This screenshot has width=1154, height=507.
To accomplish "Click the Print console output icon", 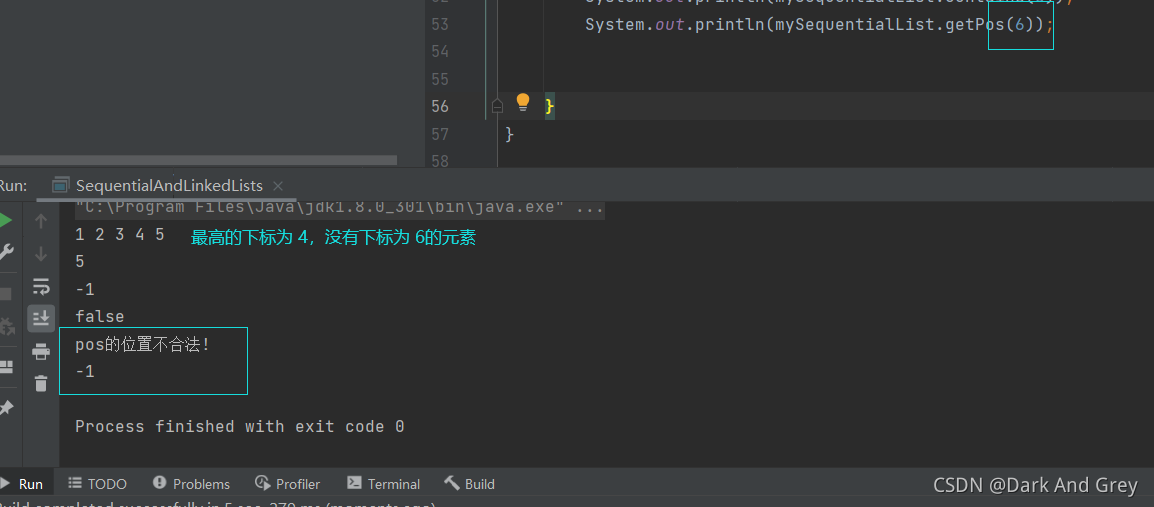I will (41, 352).
